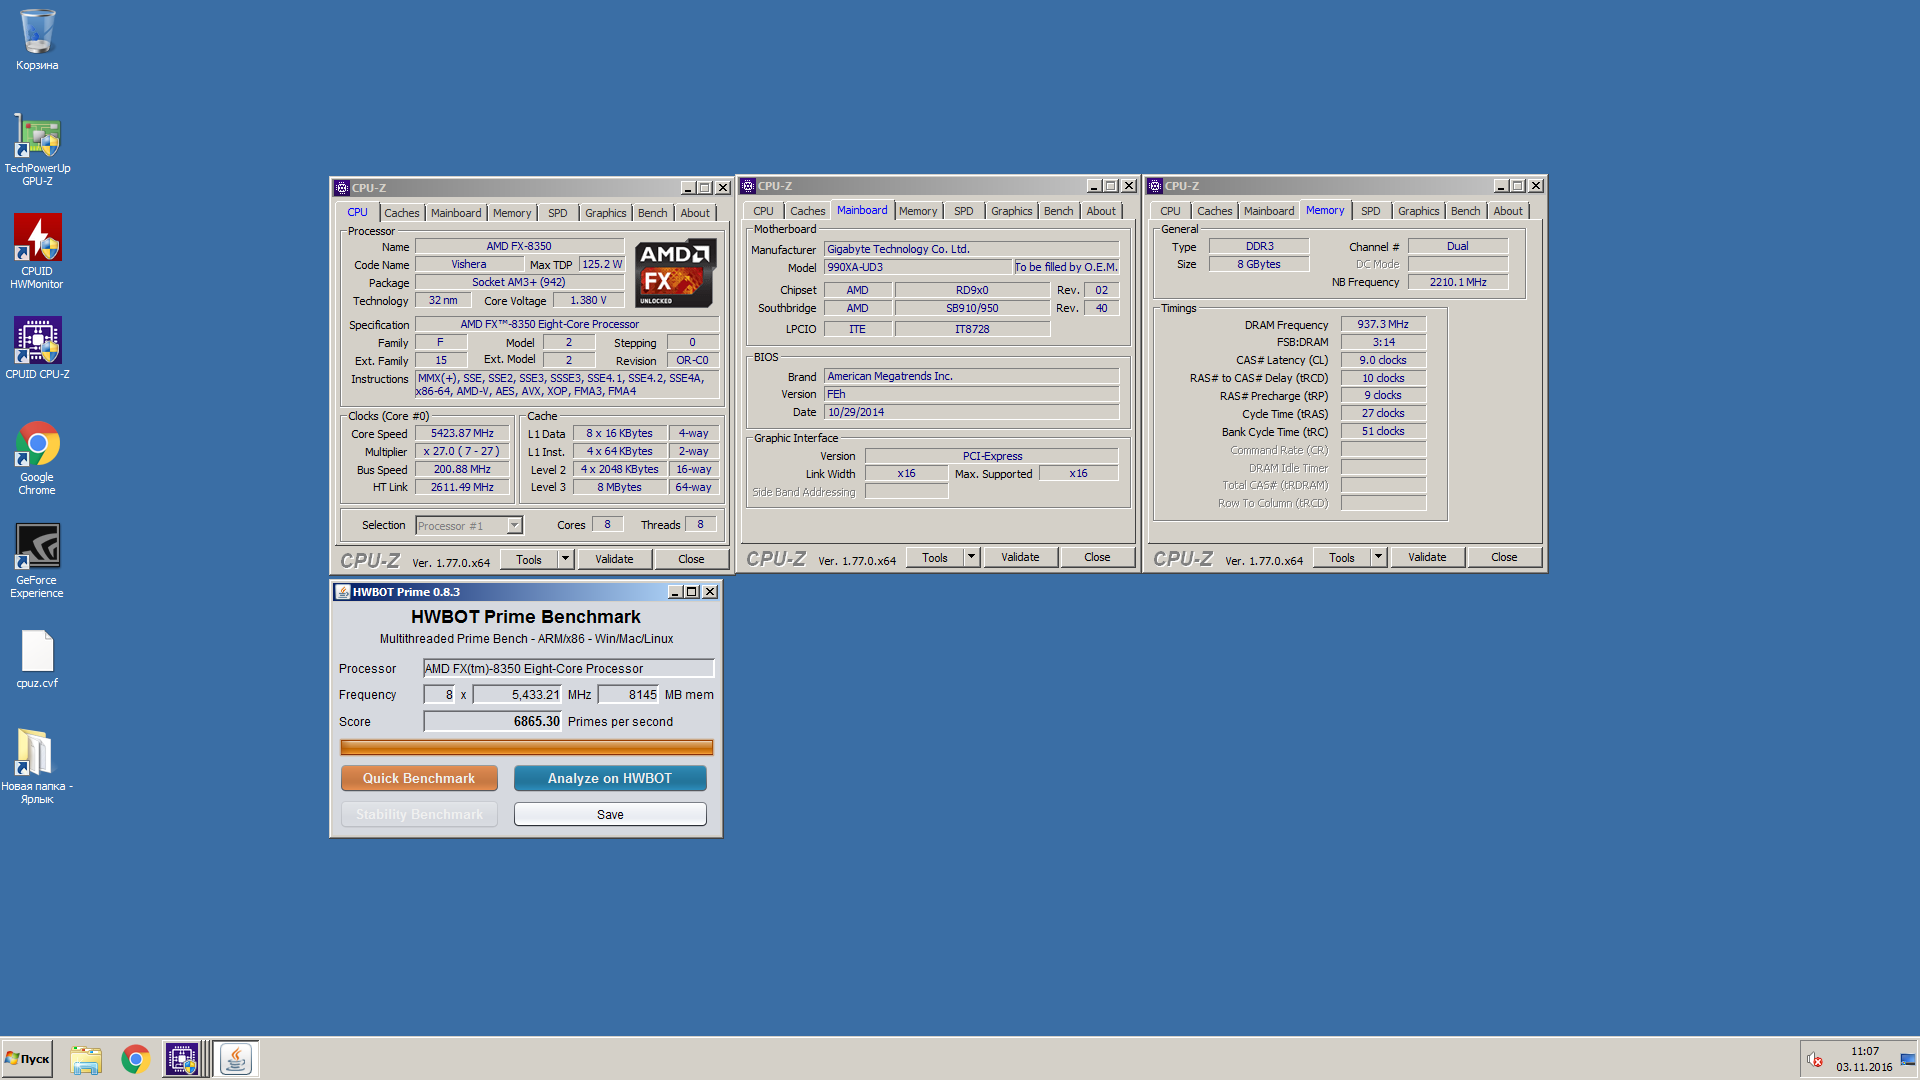
Task: Launch Chrome from the taskbar
Action: pos(135,1059)
